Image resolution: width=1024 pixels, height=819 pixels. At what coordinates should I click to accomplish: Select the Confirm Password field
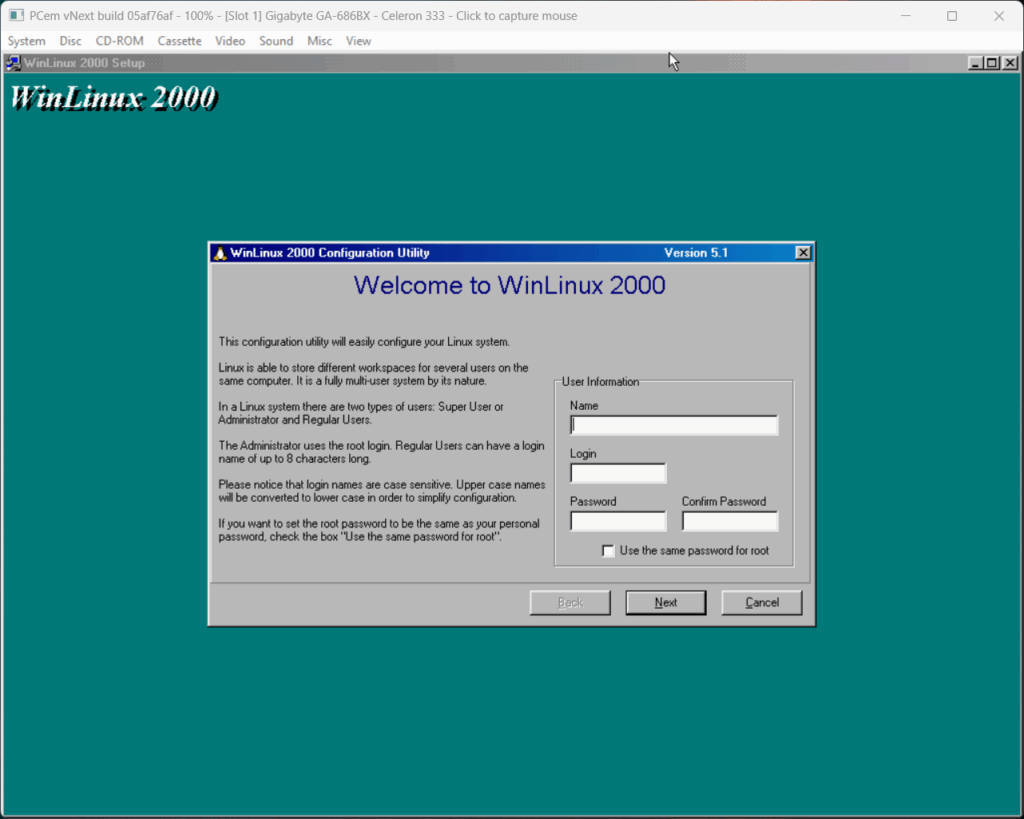pyautogui.click(x=729, y=521)
